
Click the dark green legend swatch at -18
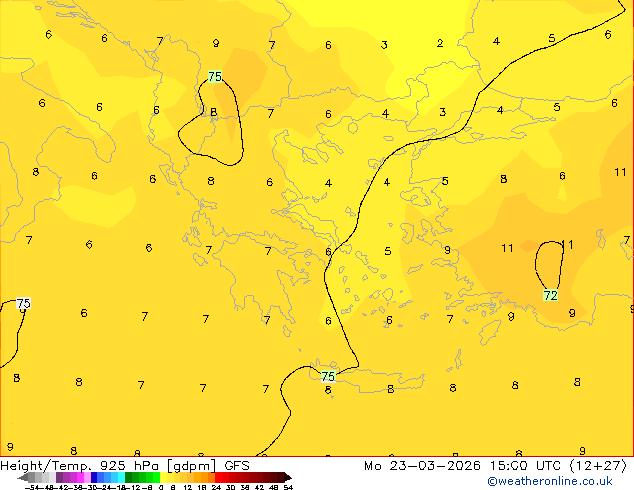129,477
